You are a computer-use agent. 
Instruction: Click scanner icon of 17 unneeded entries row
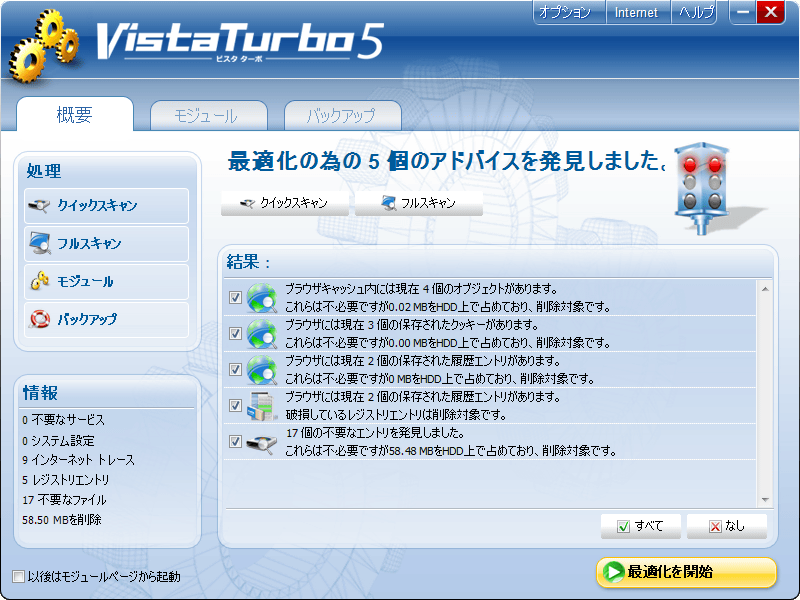(262, 442)
